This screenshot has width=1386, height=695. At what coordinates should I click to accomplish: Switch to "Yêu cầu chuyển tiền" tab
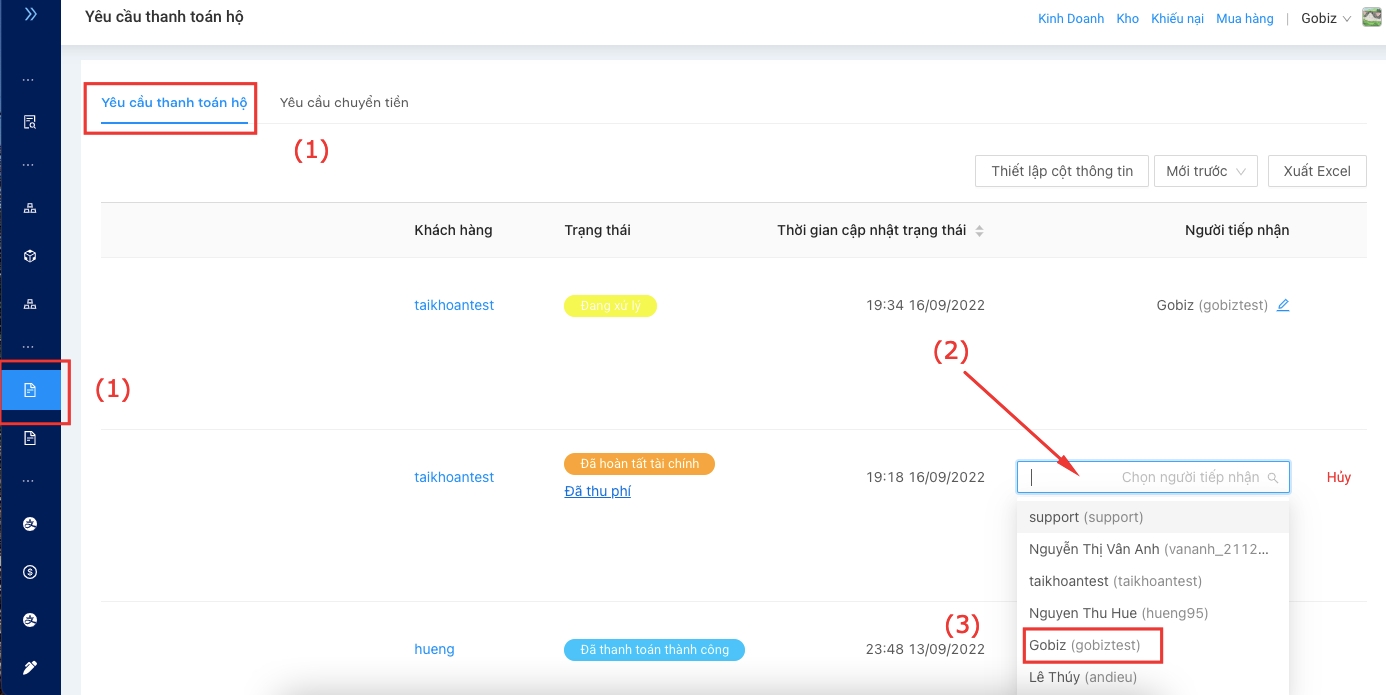(344, 102)
